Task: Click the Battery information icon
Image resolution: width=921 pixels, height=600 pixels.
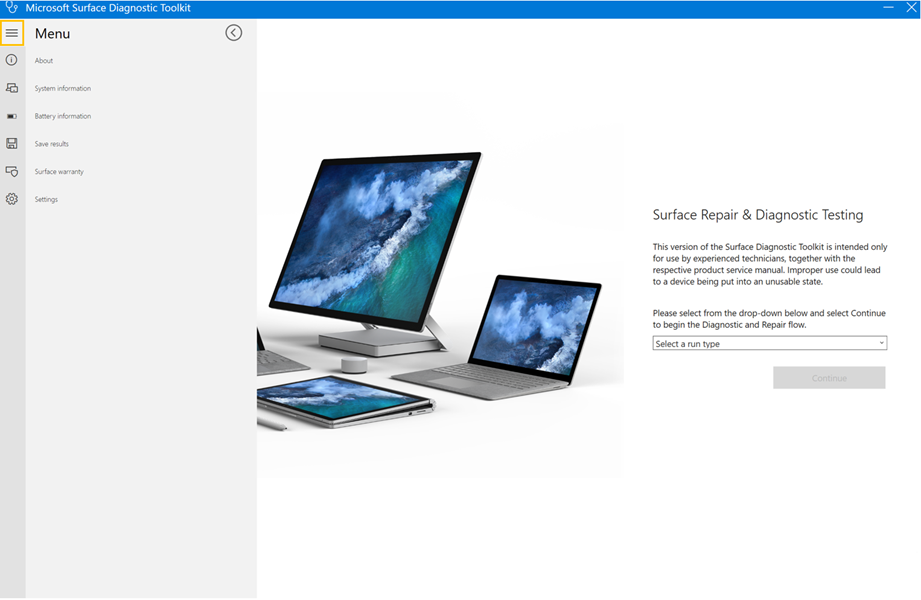Action: pos(12,116)
